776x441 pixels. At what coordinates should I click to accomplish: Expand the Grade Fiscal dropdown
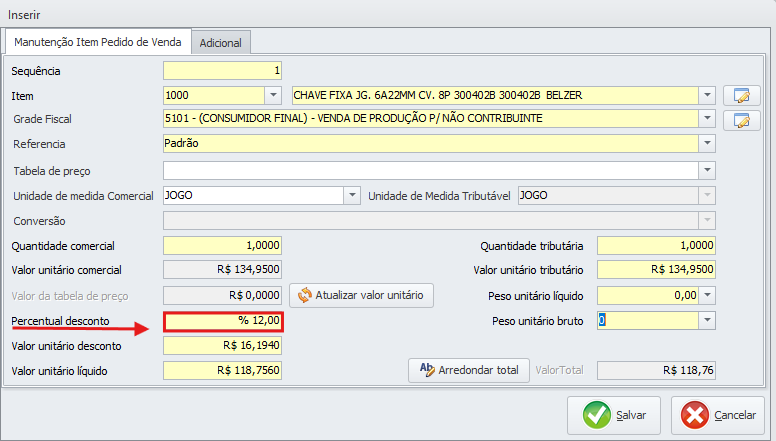coord(708,120)
